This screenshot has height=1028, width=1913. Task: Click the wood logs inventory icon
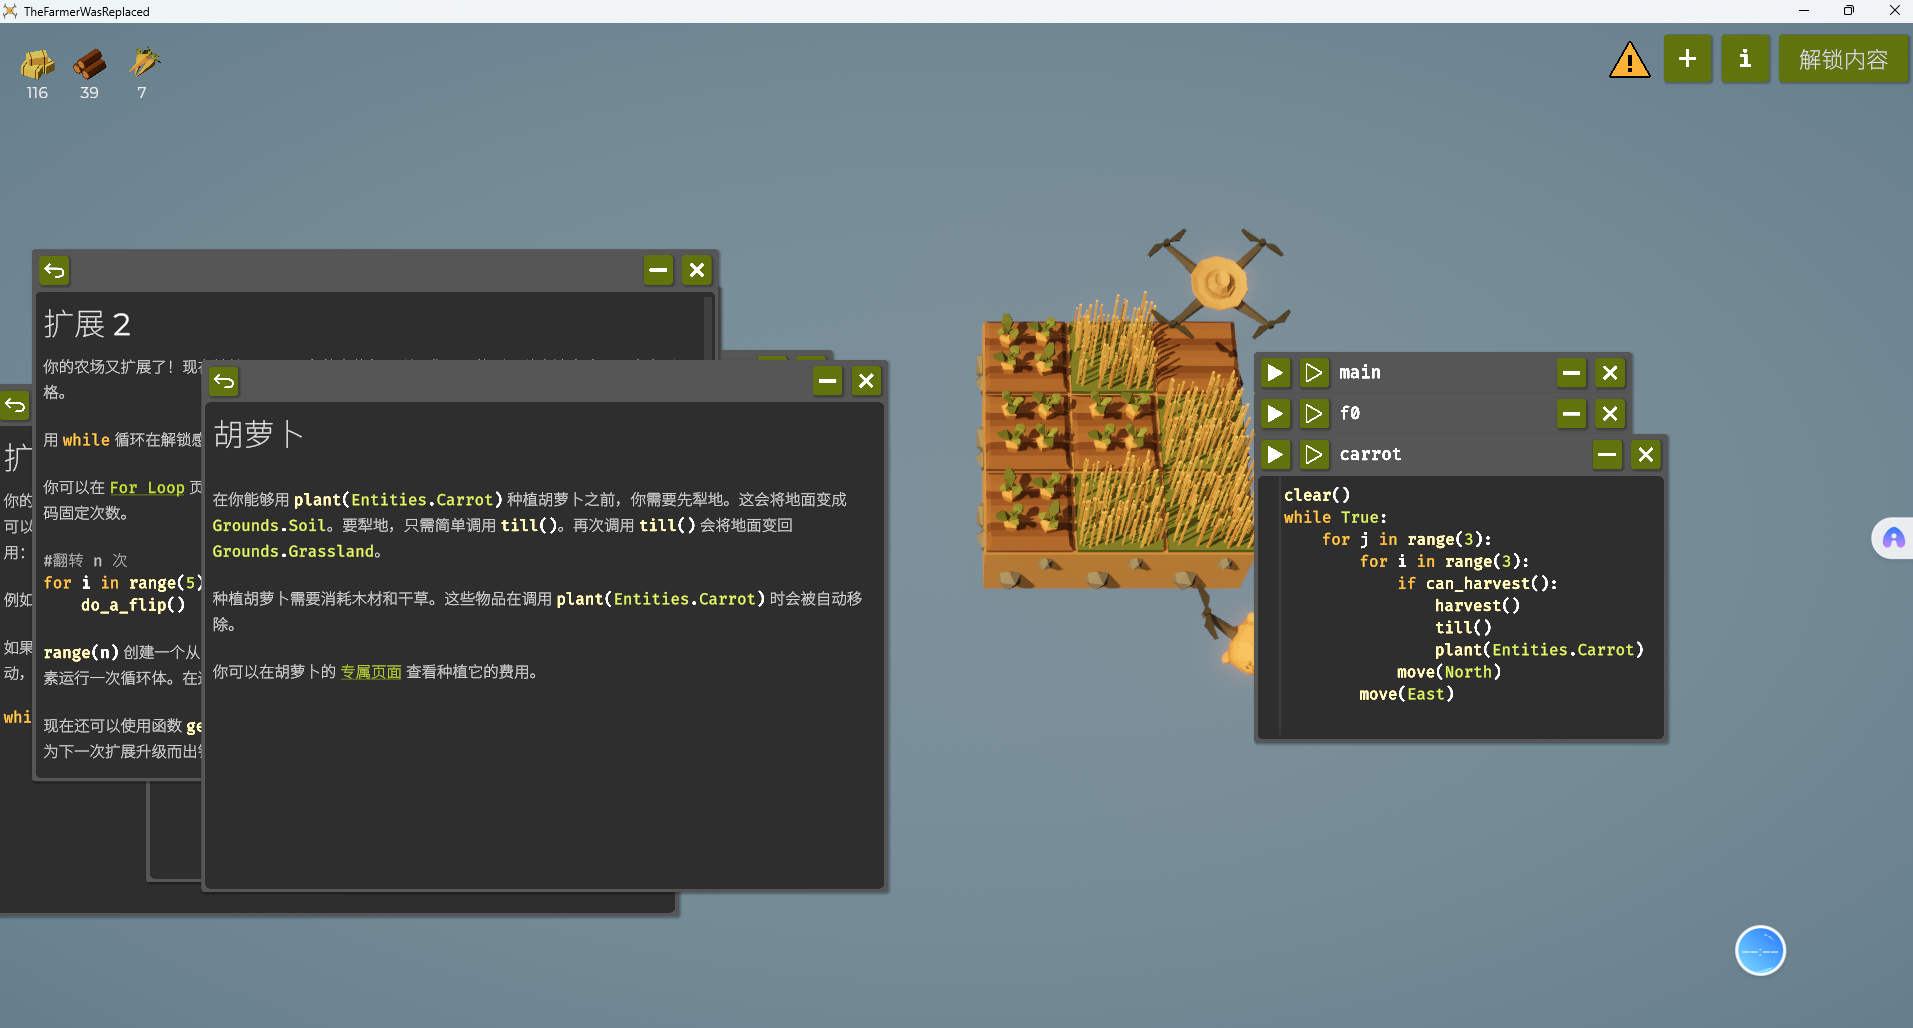(x=89, y=64)
